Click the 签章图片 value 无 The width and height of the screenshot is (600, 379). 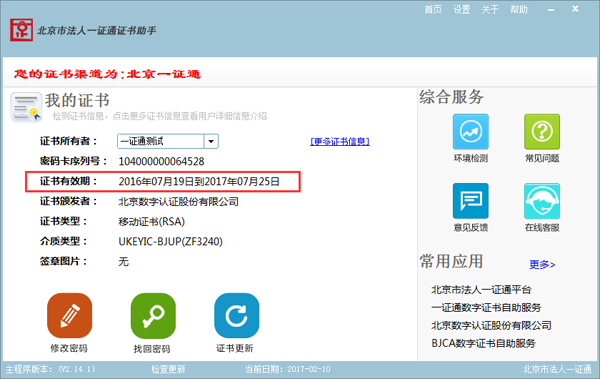tap(124, 261)
